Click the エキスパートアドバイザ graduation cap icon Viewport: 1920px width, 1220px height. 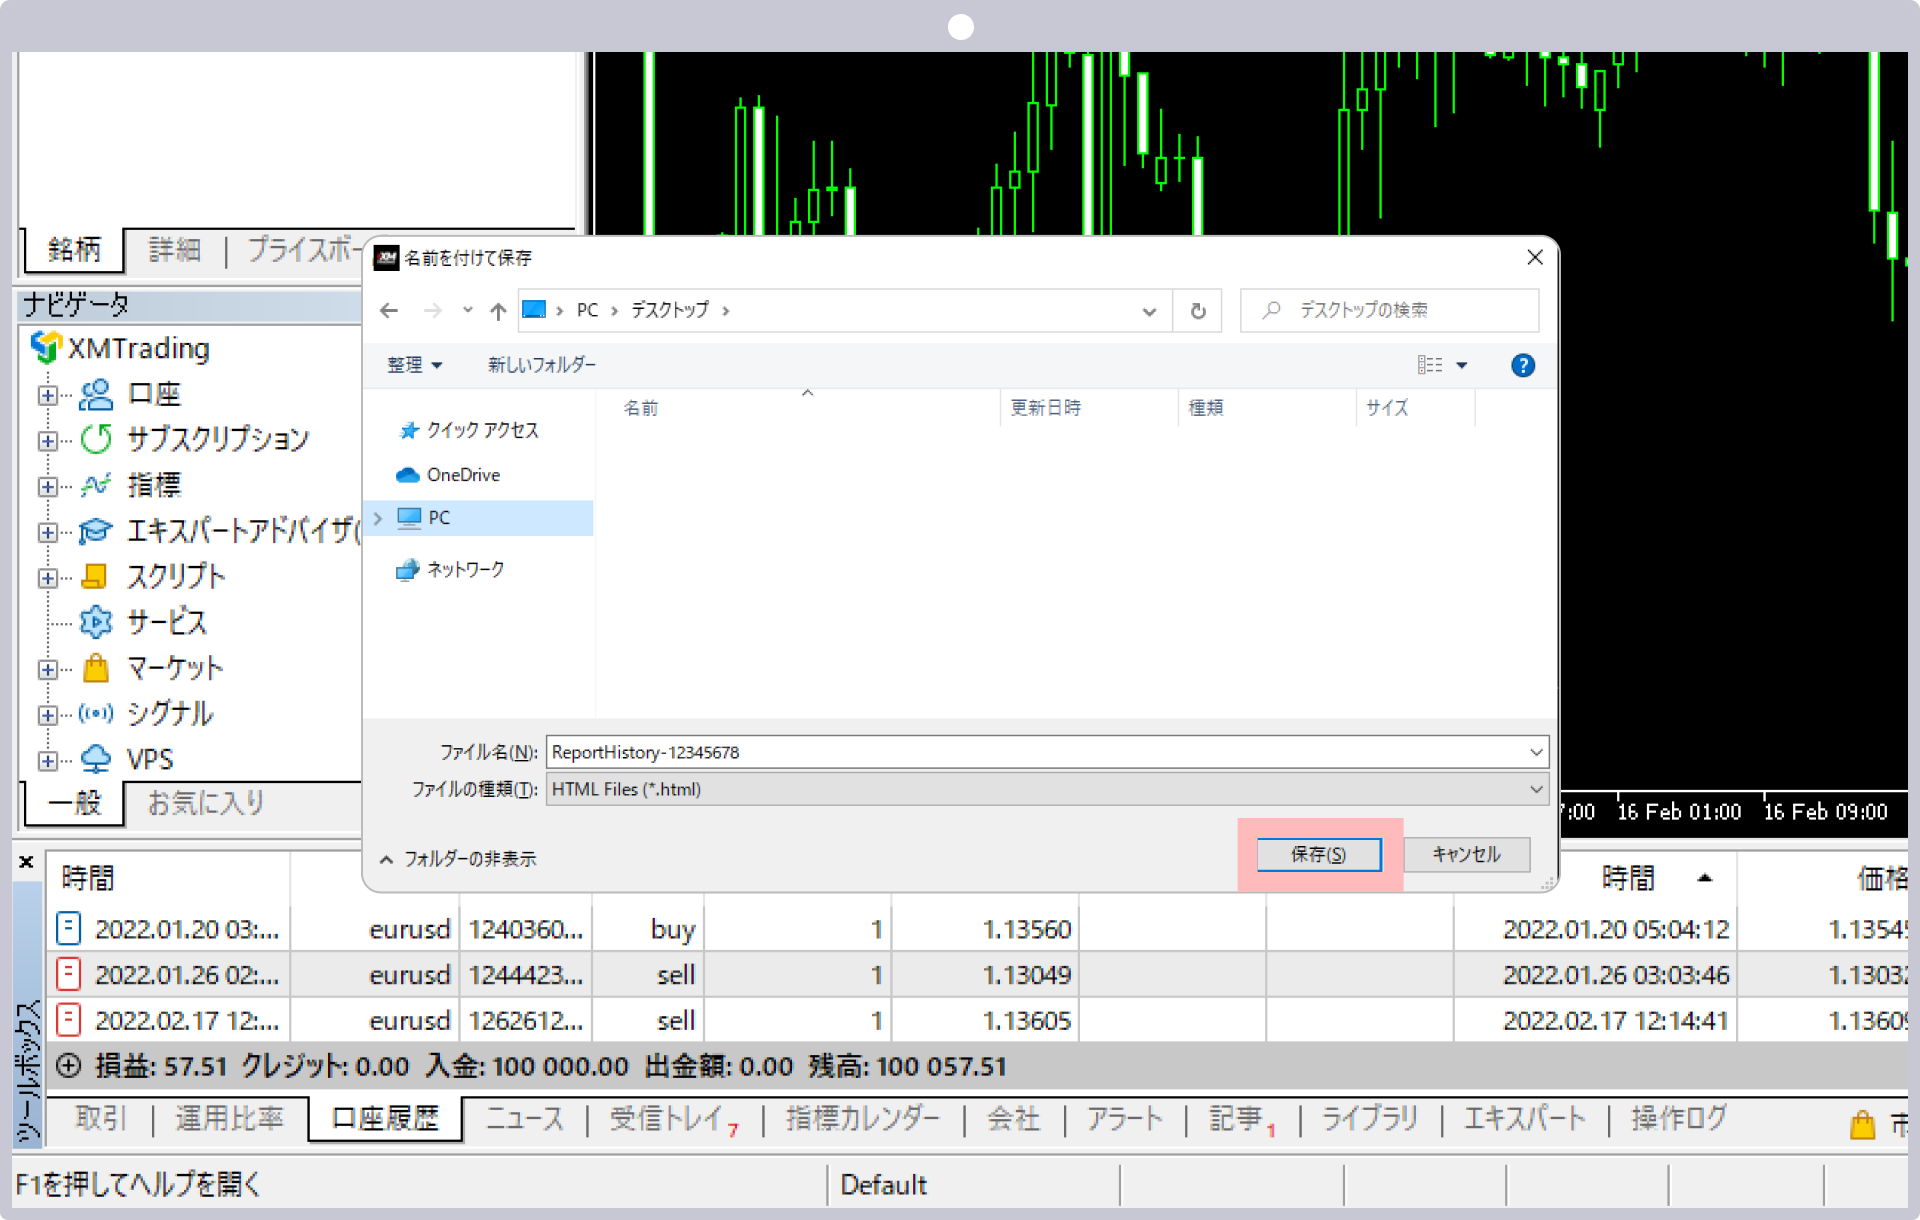(96, 530)
